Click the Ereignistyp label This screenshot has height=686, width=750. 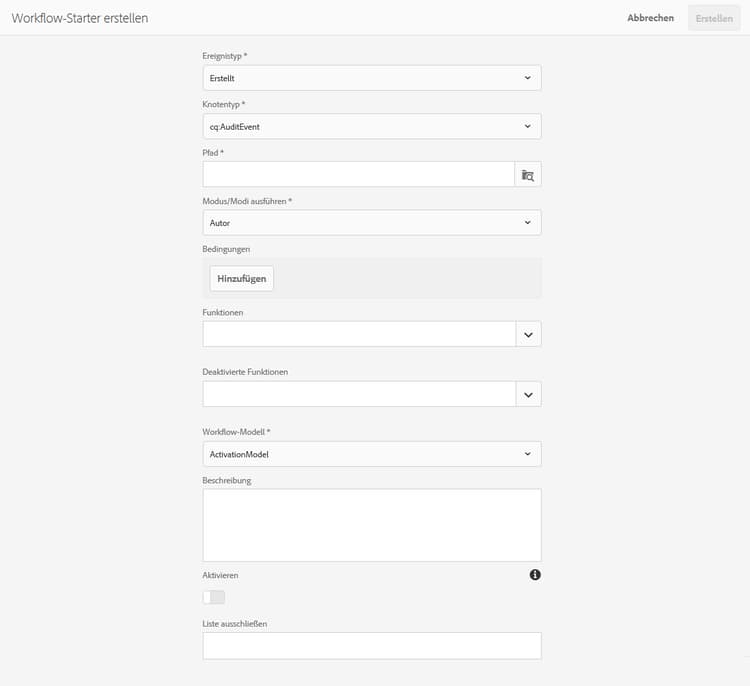click(x=224, y=56)
